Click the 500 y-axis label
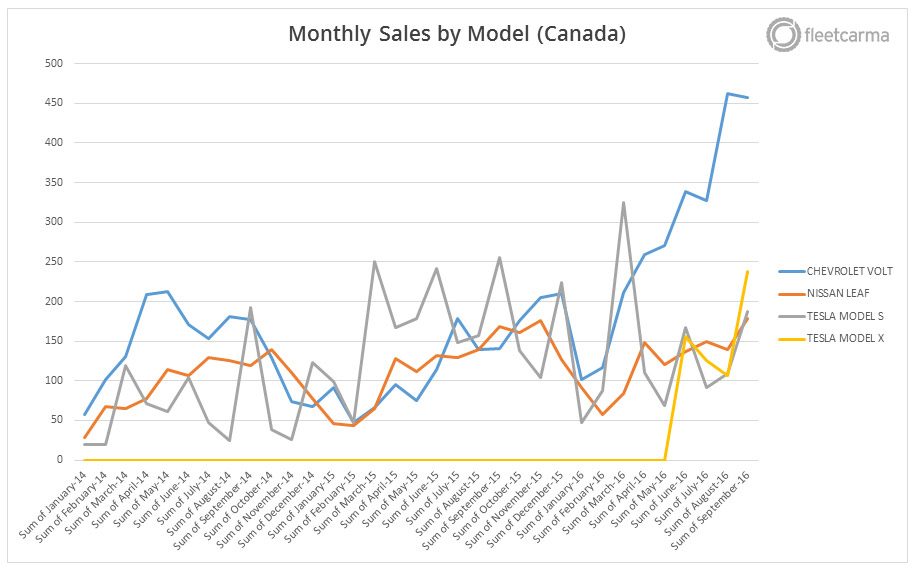915x573 pixels. [x=53, y=63]
